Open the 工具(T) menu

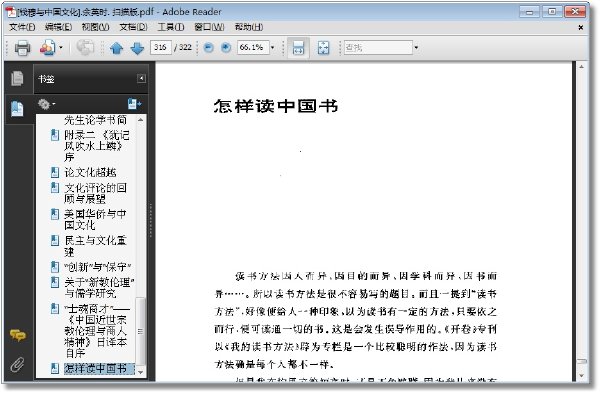(x=171, y=27)
